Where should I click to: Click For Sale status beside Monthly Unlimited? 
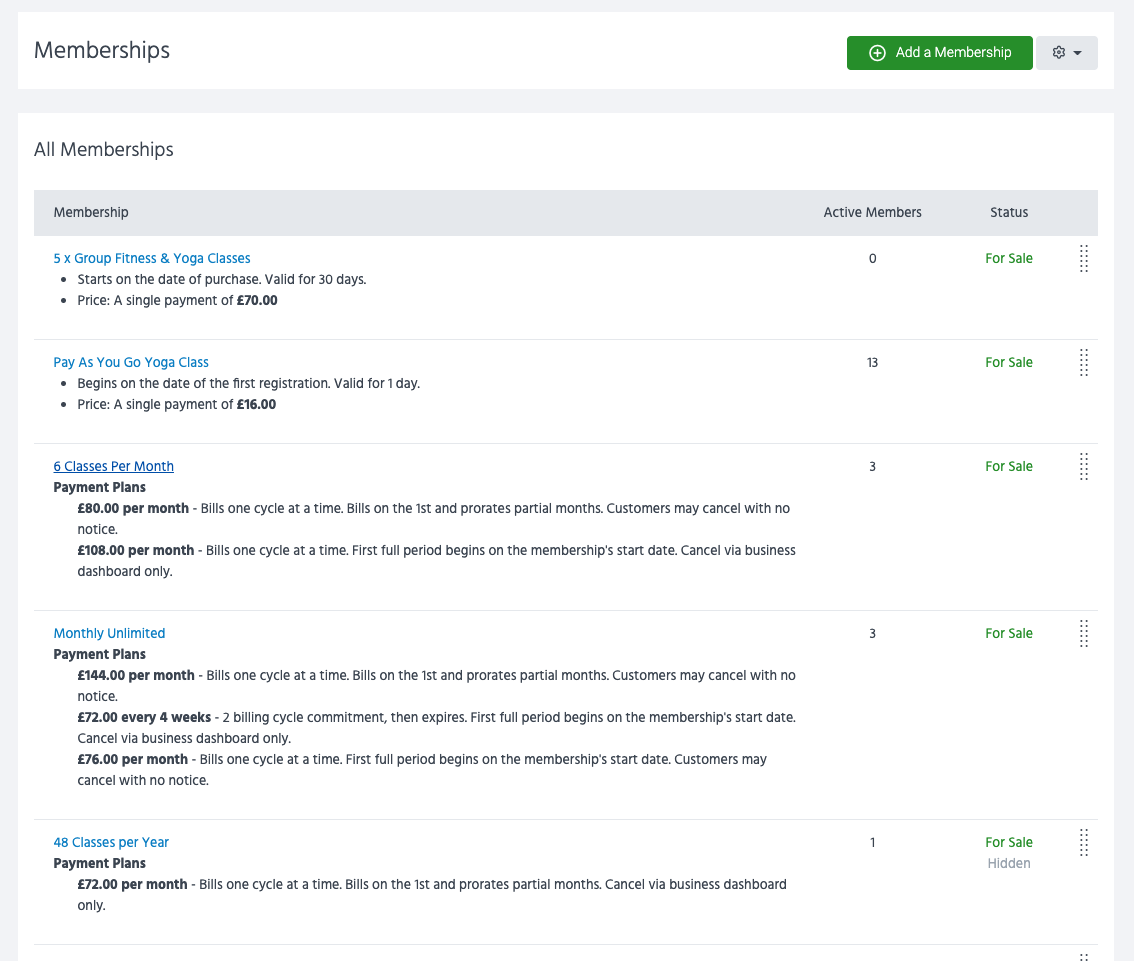coord(1008,633)
